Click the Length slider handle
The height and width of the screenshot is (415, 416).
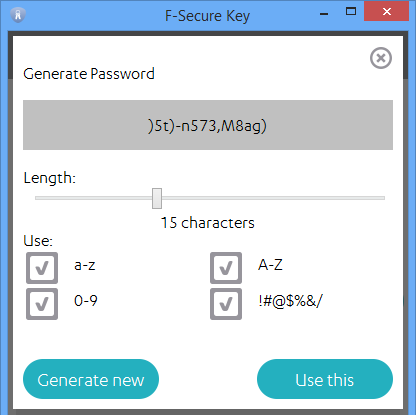click(x=157, y=198)
